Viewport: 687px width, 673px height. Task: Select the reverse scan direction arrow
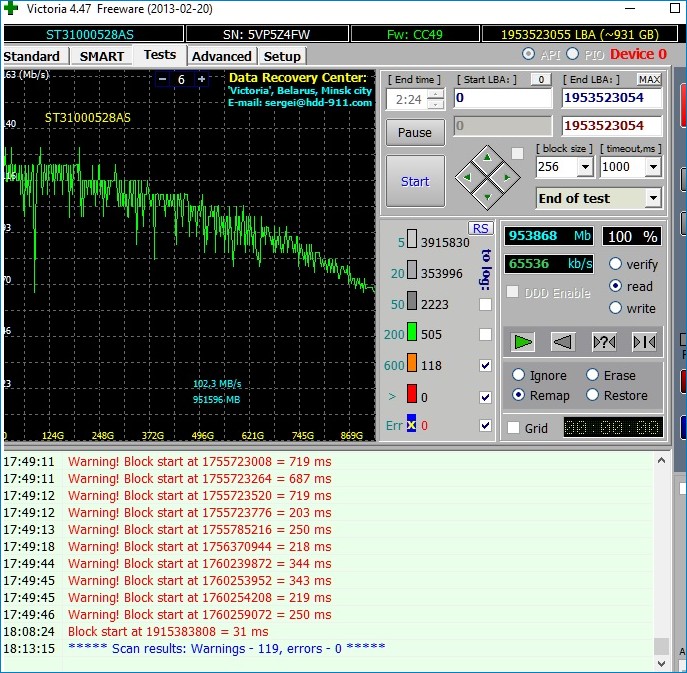[563, 342]
